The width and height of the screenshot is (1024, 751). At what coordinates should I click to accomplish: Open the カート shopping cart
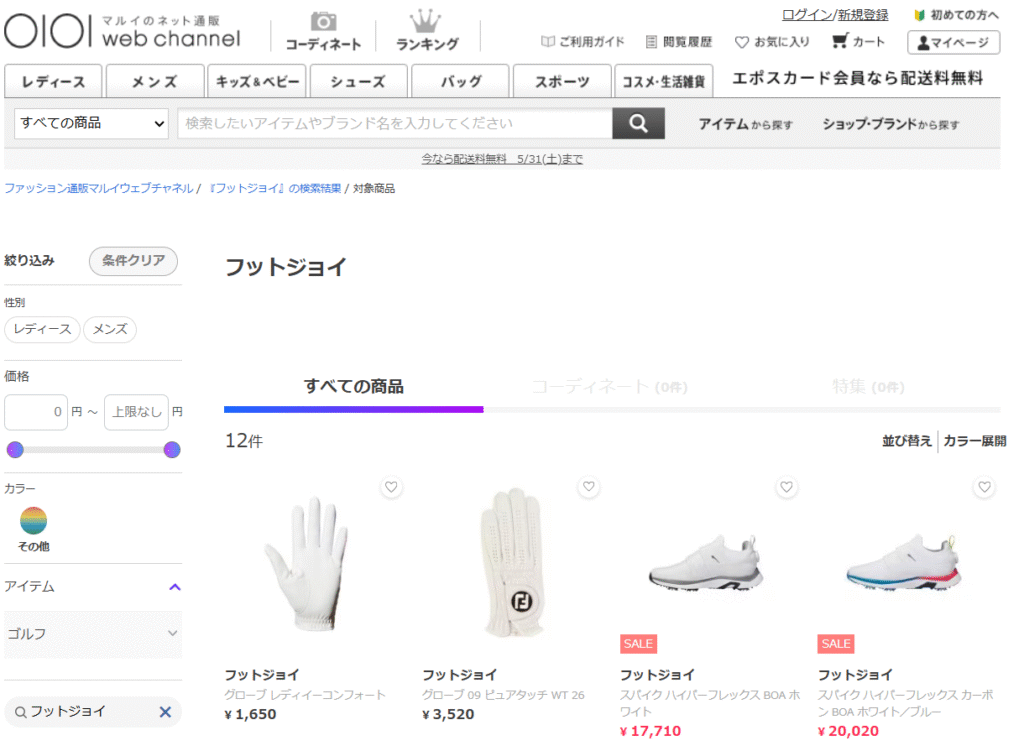pos(858,42)
